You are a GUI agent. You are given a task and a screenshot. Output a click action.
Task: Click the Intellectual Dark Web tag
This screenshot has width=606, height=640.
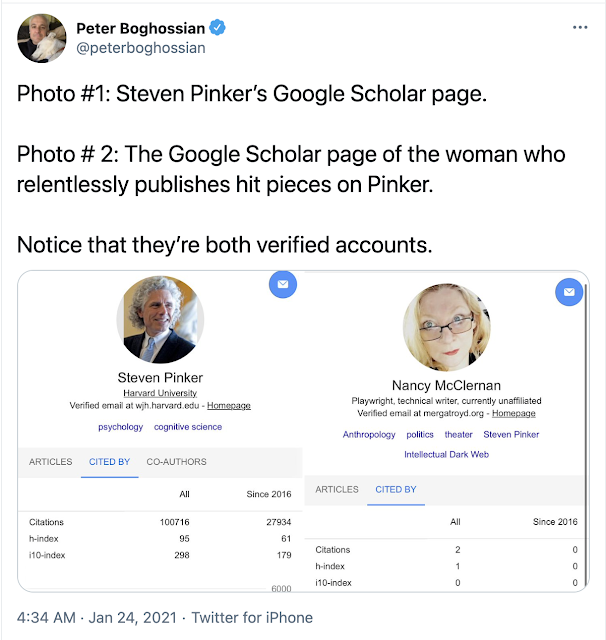[447, 454]
